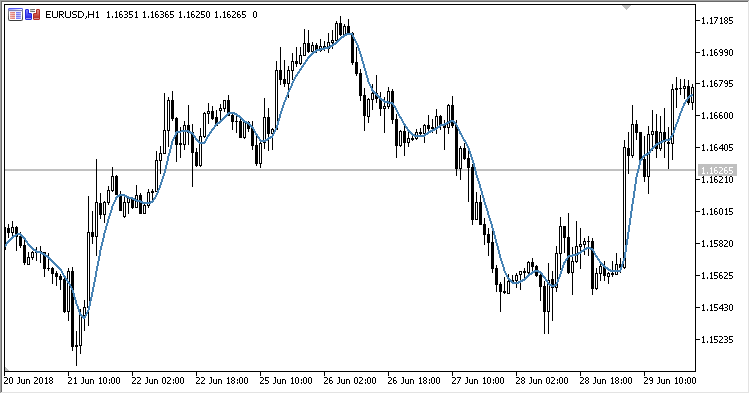Click the 26 Jun 02:00 time label
Viewport: 750px width, 394px height.
tap(350, 381)
